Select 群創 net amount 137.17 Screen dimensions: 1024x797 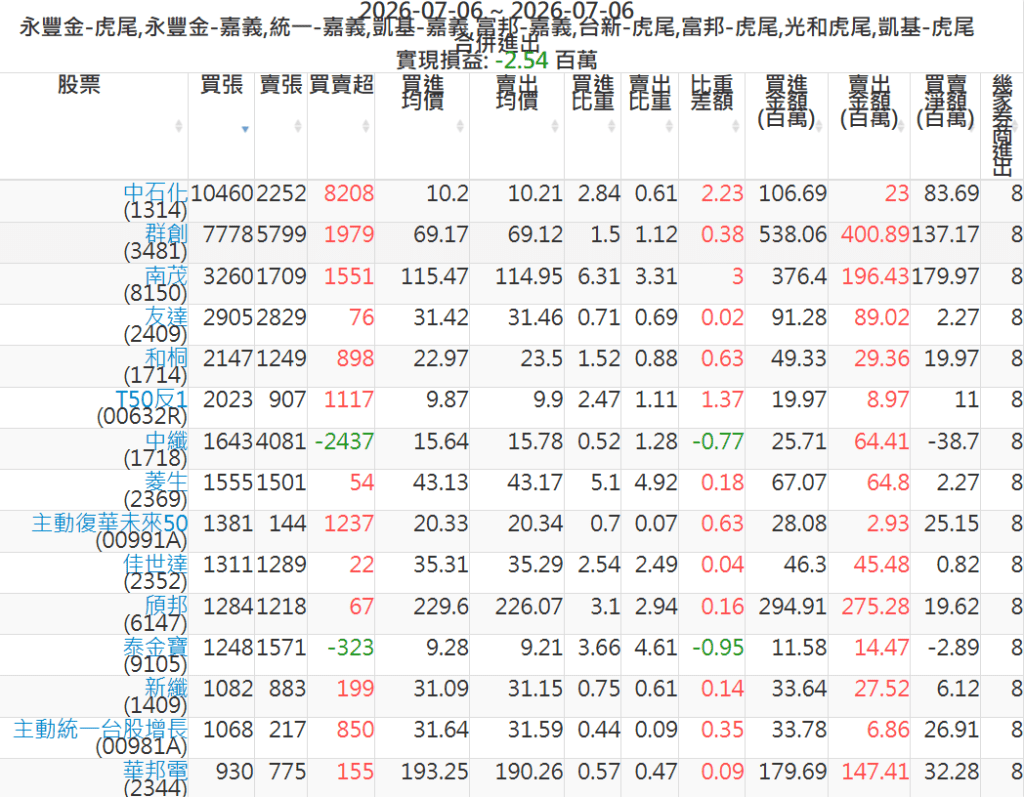point(945,235)
